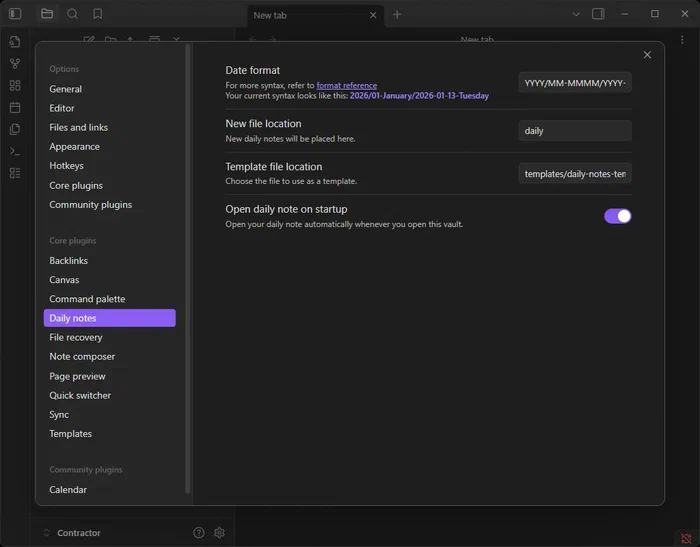Select Canvas plugin options

[x=110, y=280]
